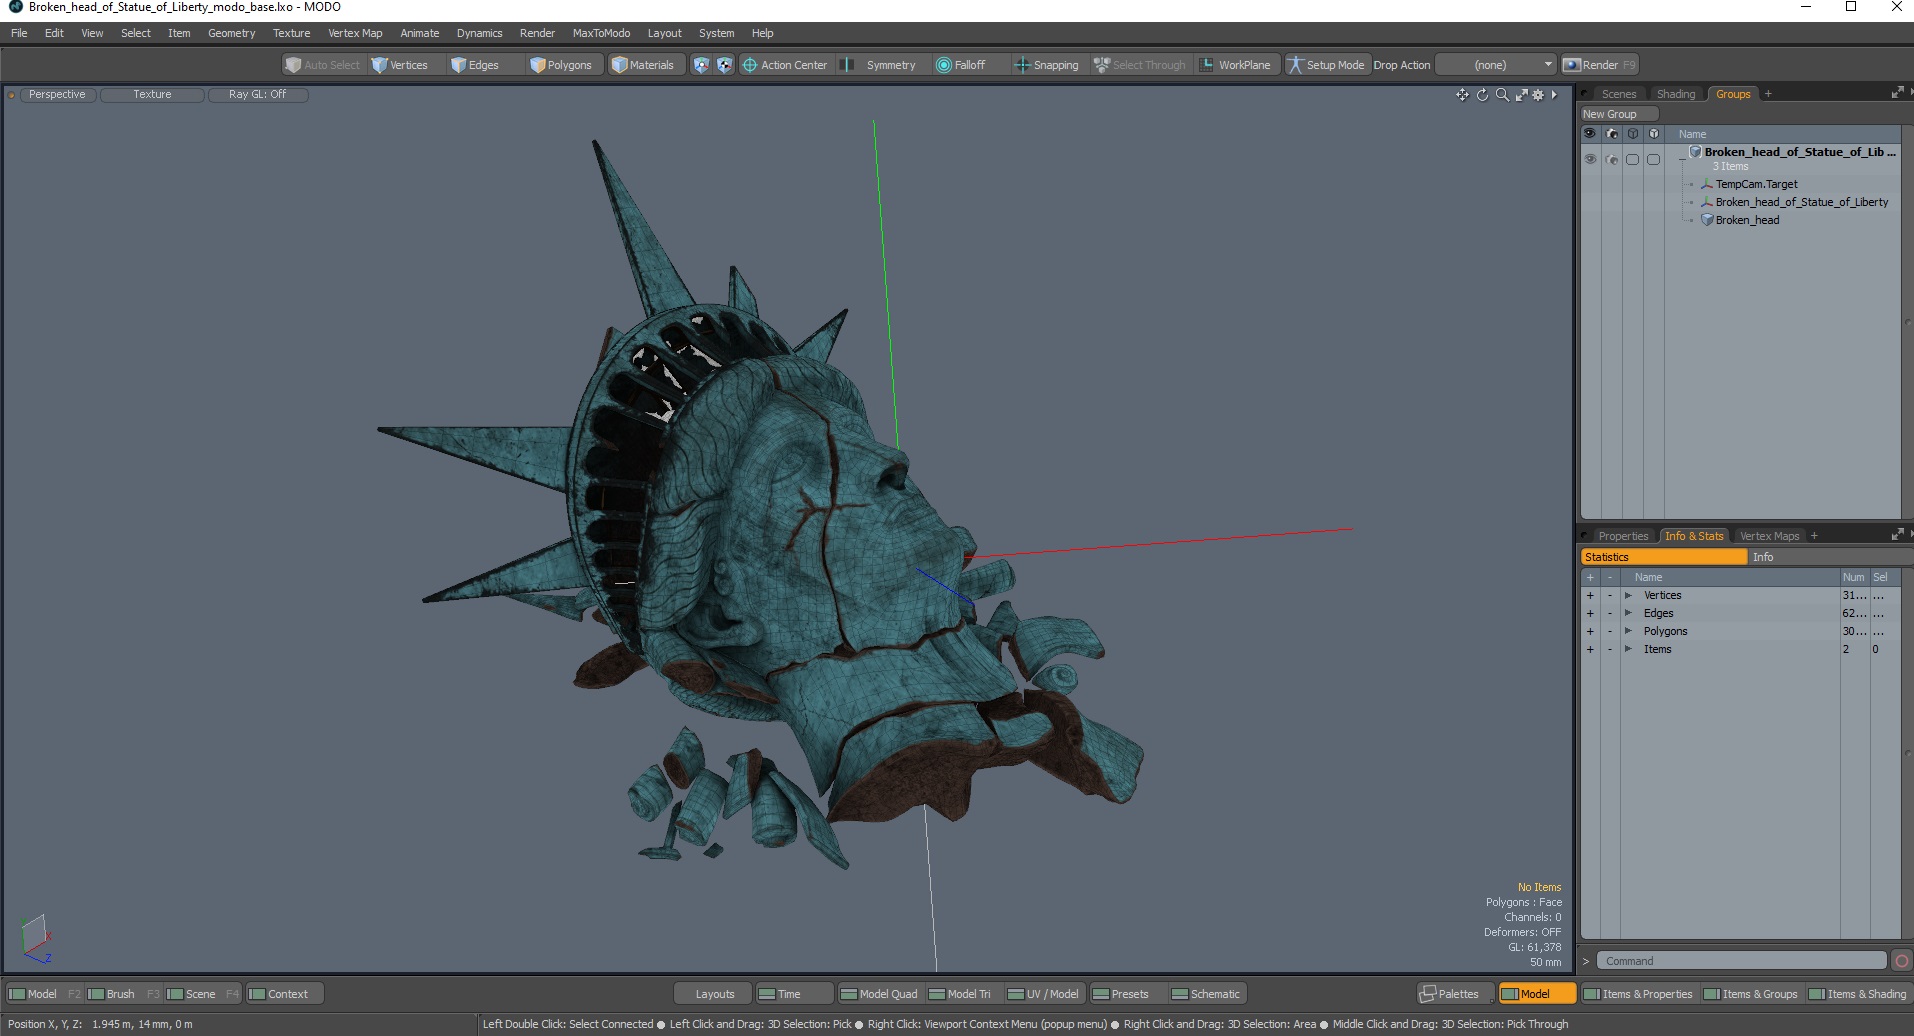Select the Edges selection mode icon
Image resolution: width=1914 pixels, height=1036 pixels.
click(x=458, y=65)
